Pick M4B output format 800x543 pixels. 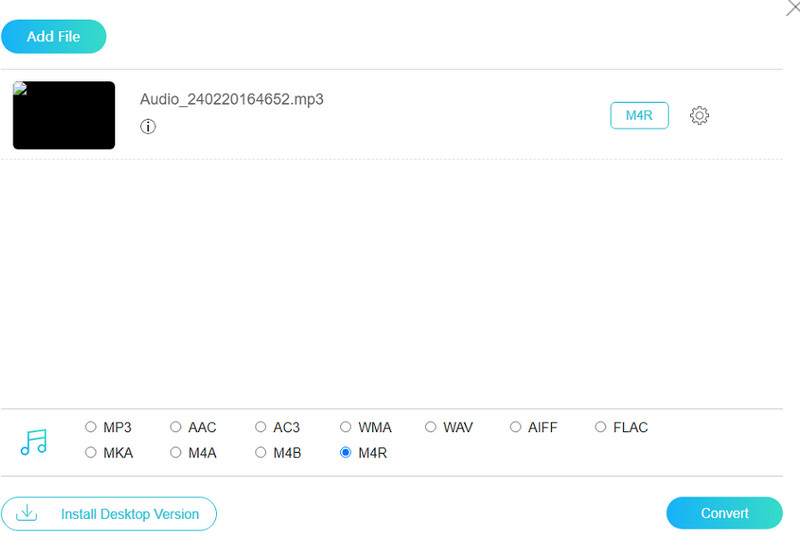pos(261,453)
